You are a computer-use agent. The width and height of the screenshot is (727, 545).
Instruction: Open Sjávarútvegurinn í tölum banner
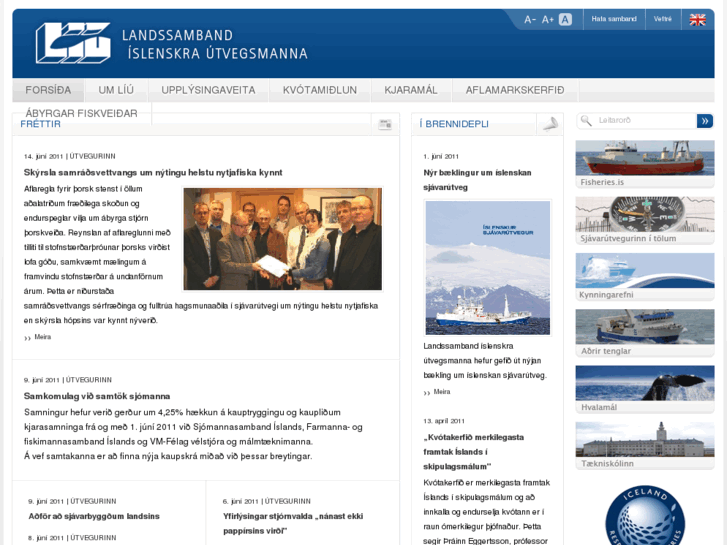point(645,220)
